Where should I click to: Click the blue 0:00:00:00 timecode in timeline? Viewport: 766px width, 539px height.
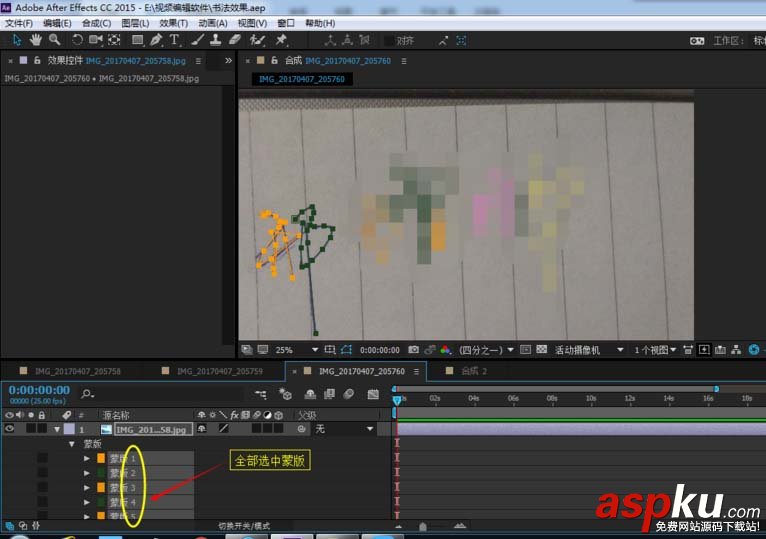pos(39,390)
